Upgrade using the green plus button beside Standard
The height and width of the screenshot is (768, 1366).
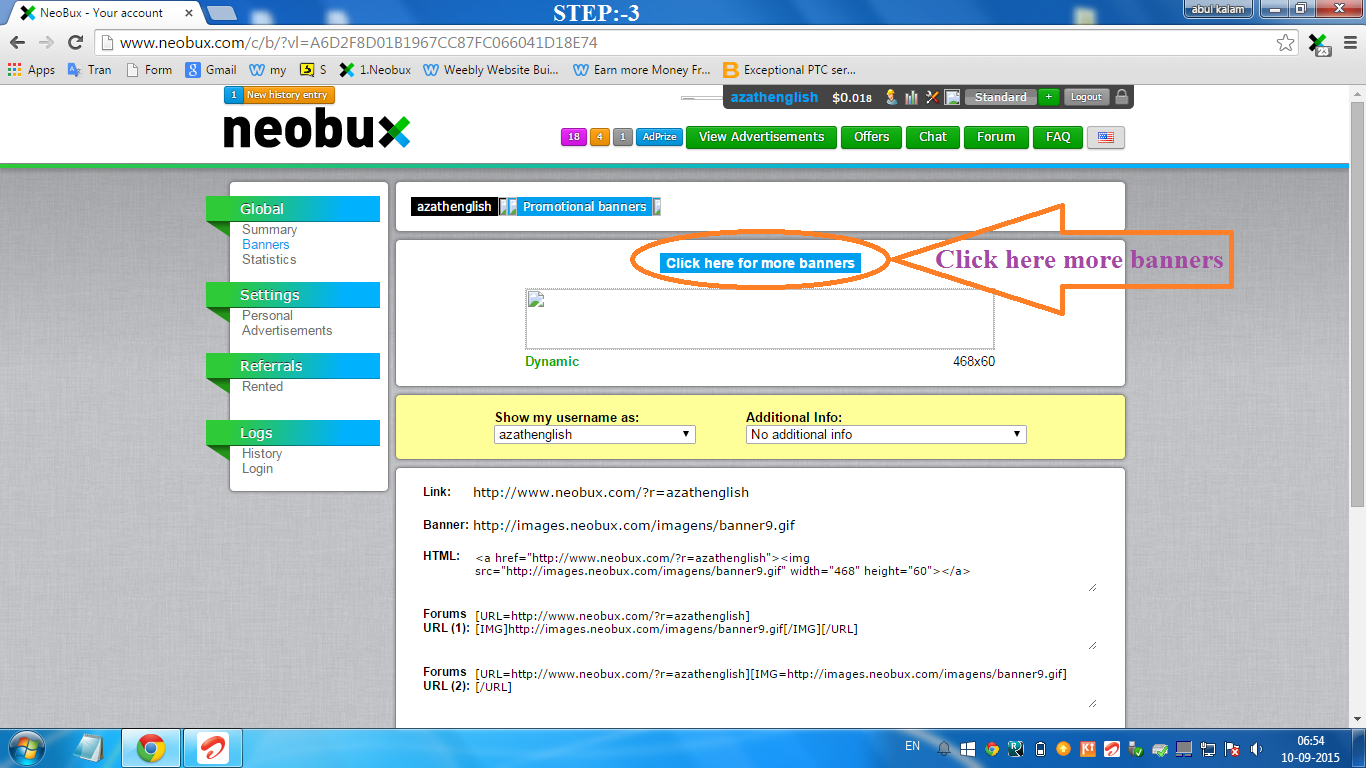pos(1048,97)
